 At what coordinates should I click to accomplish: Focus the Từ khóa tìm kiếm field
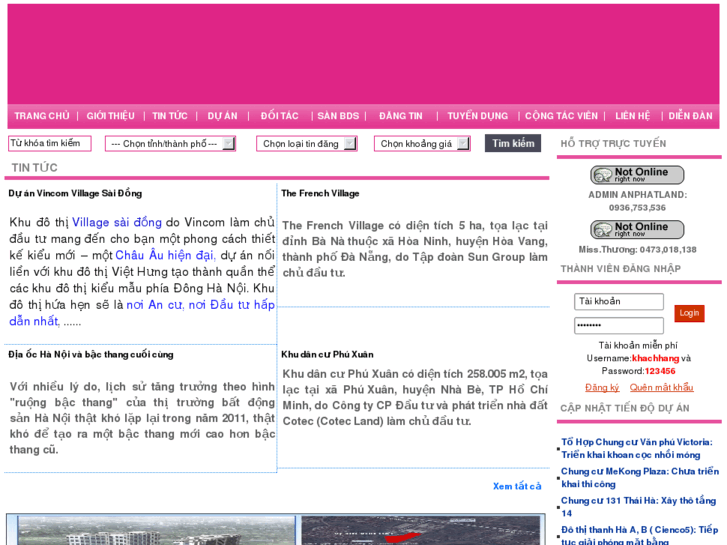(50, 143)
